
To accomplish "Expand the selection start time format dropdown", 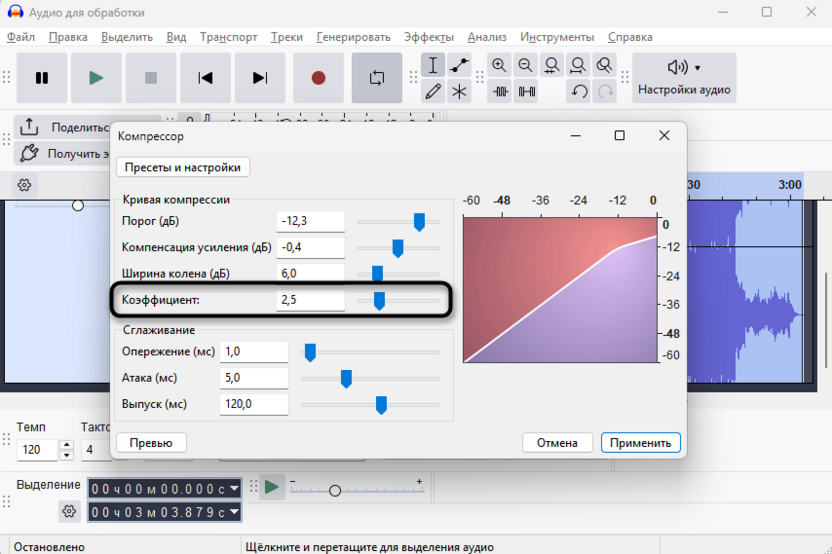I will tap(234, 488).
